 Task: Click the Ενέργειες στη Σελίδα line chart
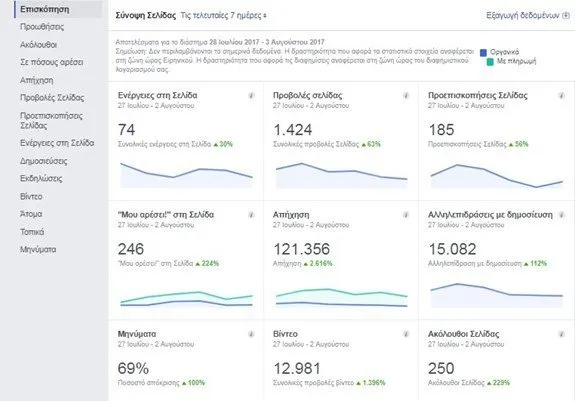(x=186, y=175)
